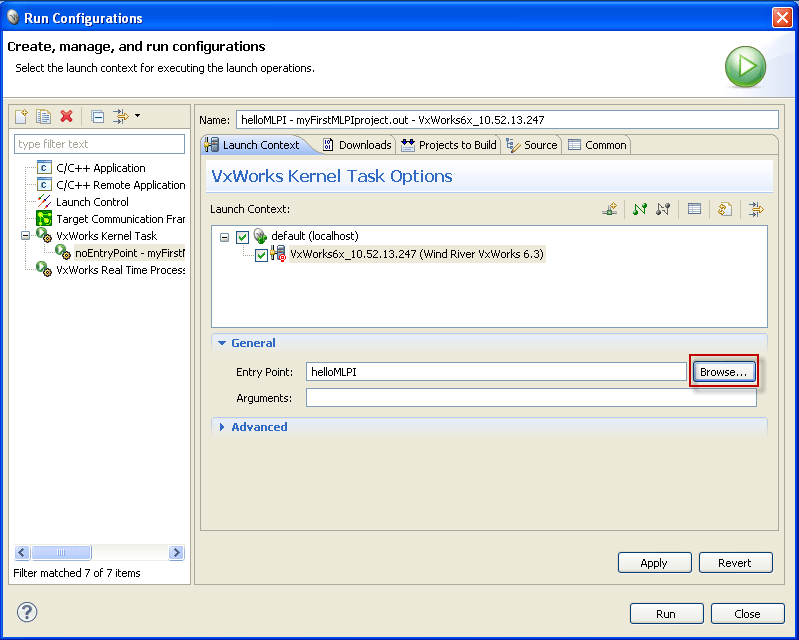Select VxWorks Real Time Process item

pos(121,270)
